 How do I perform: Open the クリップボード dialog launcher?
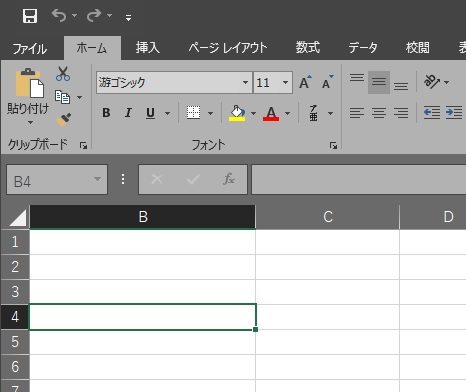point(83,145)
